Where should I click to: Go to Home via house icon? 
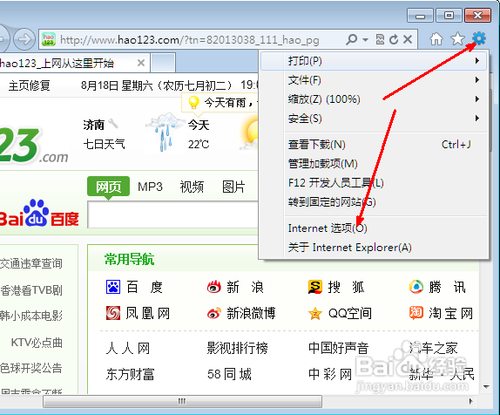click(x=436, y=39)
